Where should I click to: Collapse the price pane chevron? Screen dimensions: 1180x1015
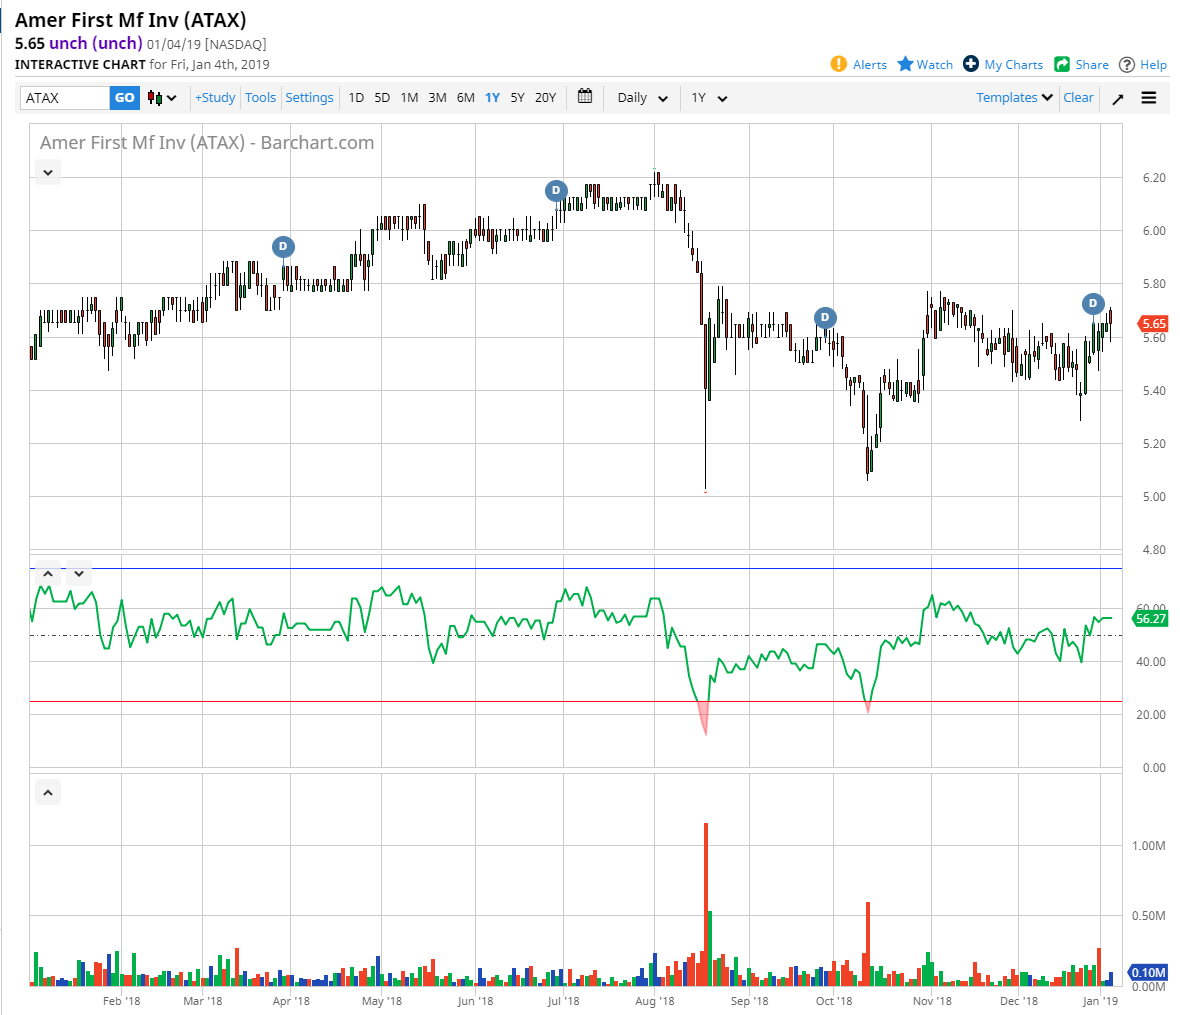coord(47,172)
